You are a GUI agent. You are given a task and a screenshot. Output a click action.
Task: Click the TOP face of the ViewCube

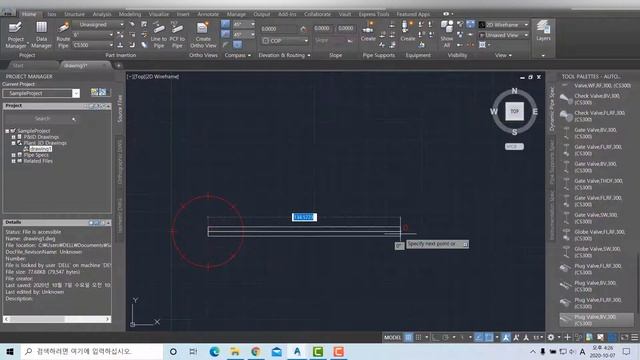(514, 111)
